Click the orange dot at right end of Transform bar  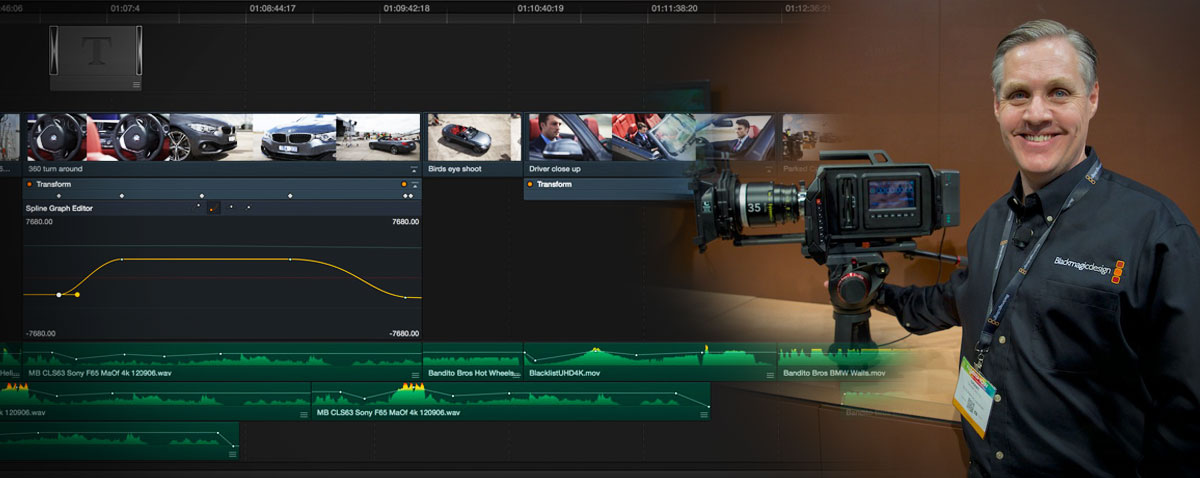(404, 185)
